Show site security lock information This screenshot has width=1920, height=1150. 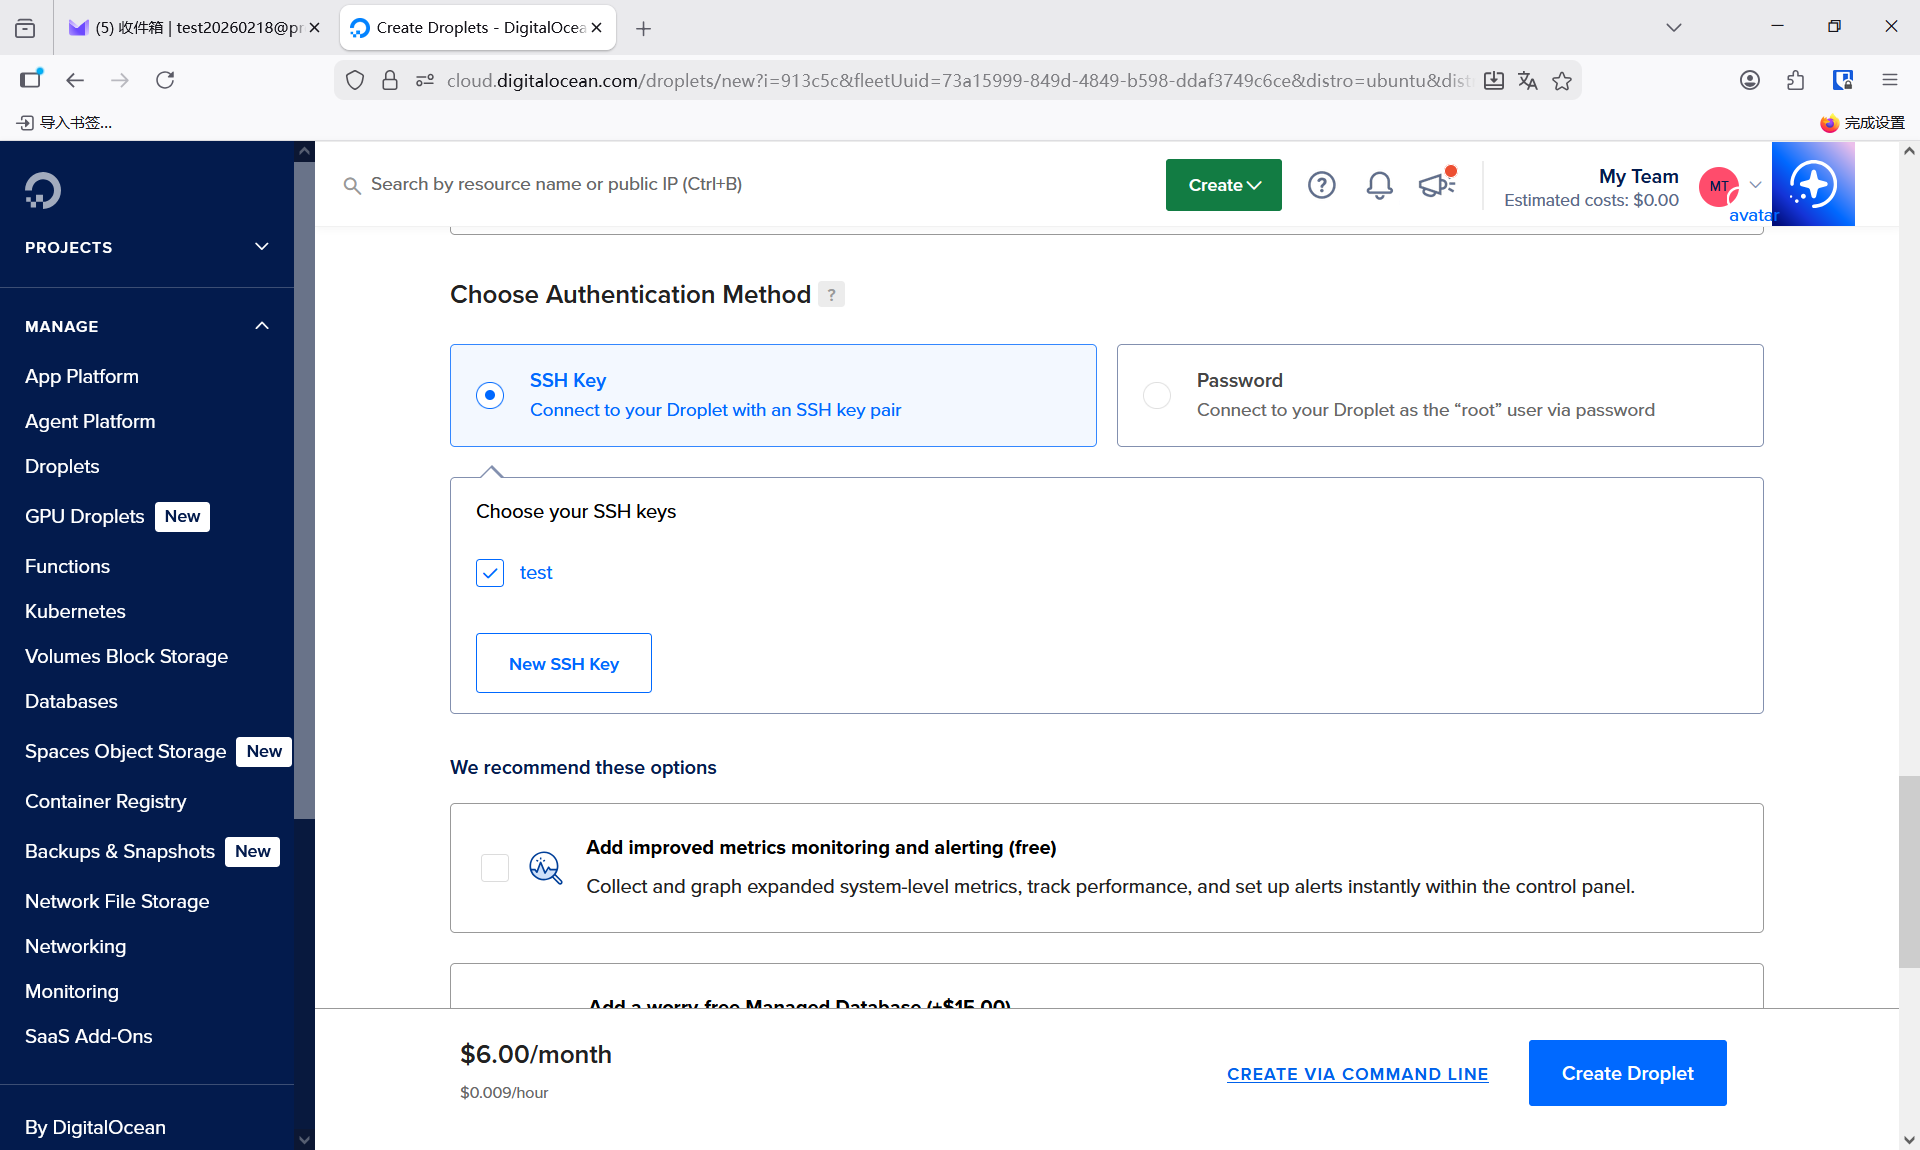390,80
